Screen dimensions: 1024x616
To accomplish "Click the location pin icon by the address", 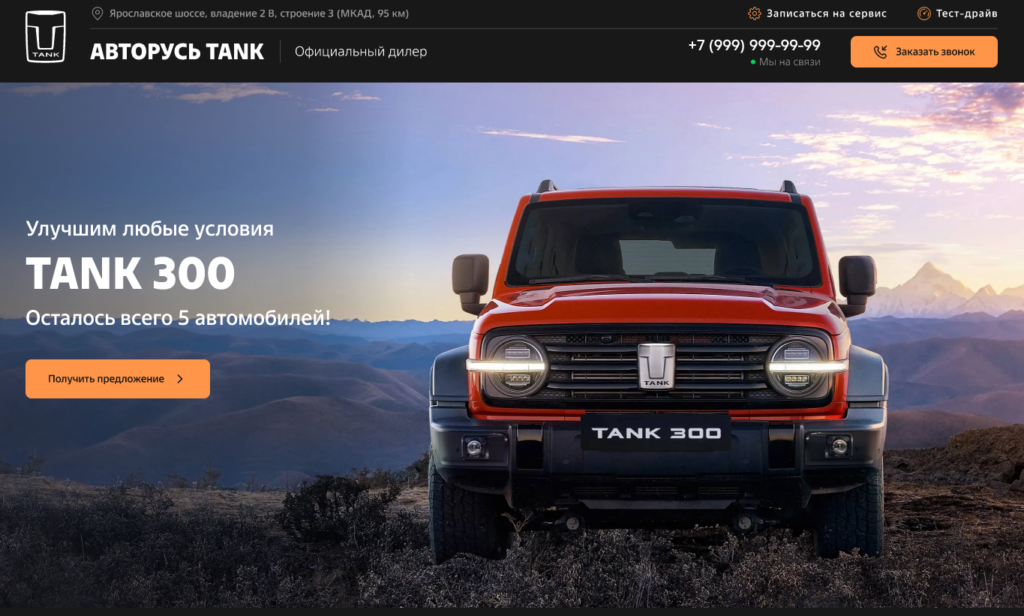I will coord(97,14).
